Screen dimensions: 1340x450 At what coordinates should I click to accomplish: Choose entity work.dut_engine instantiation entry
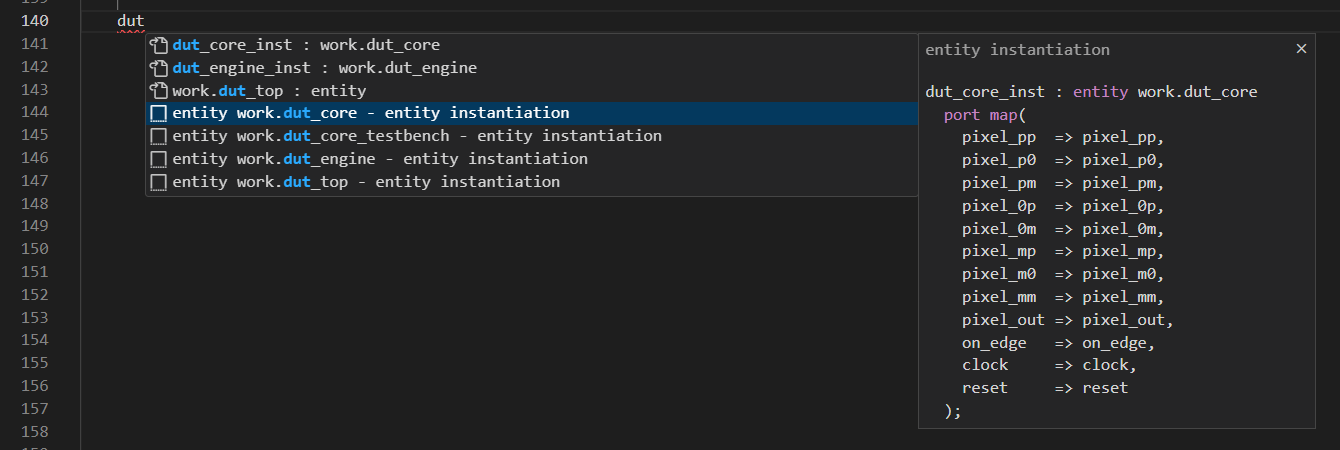pyautogui.click(x=380, y=159)
